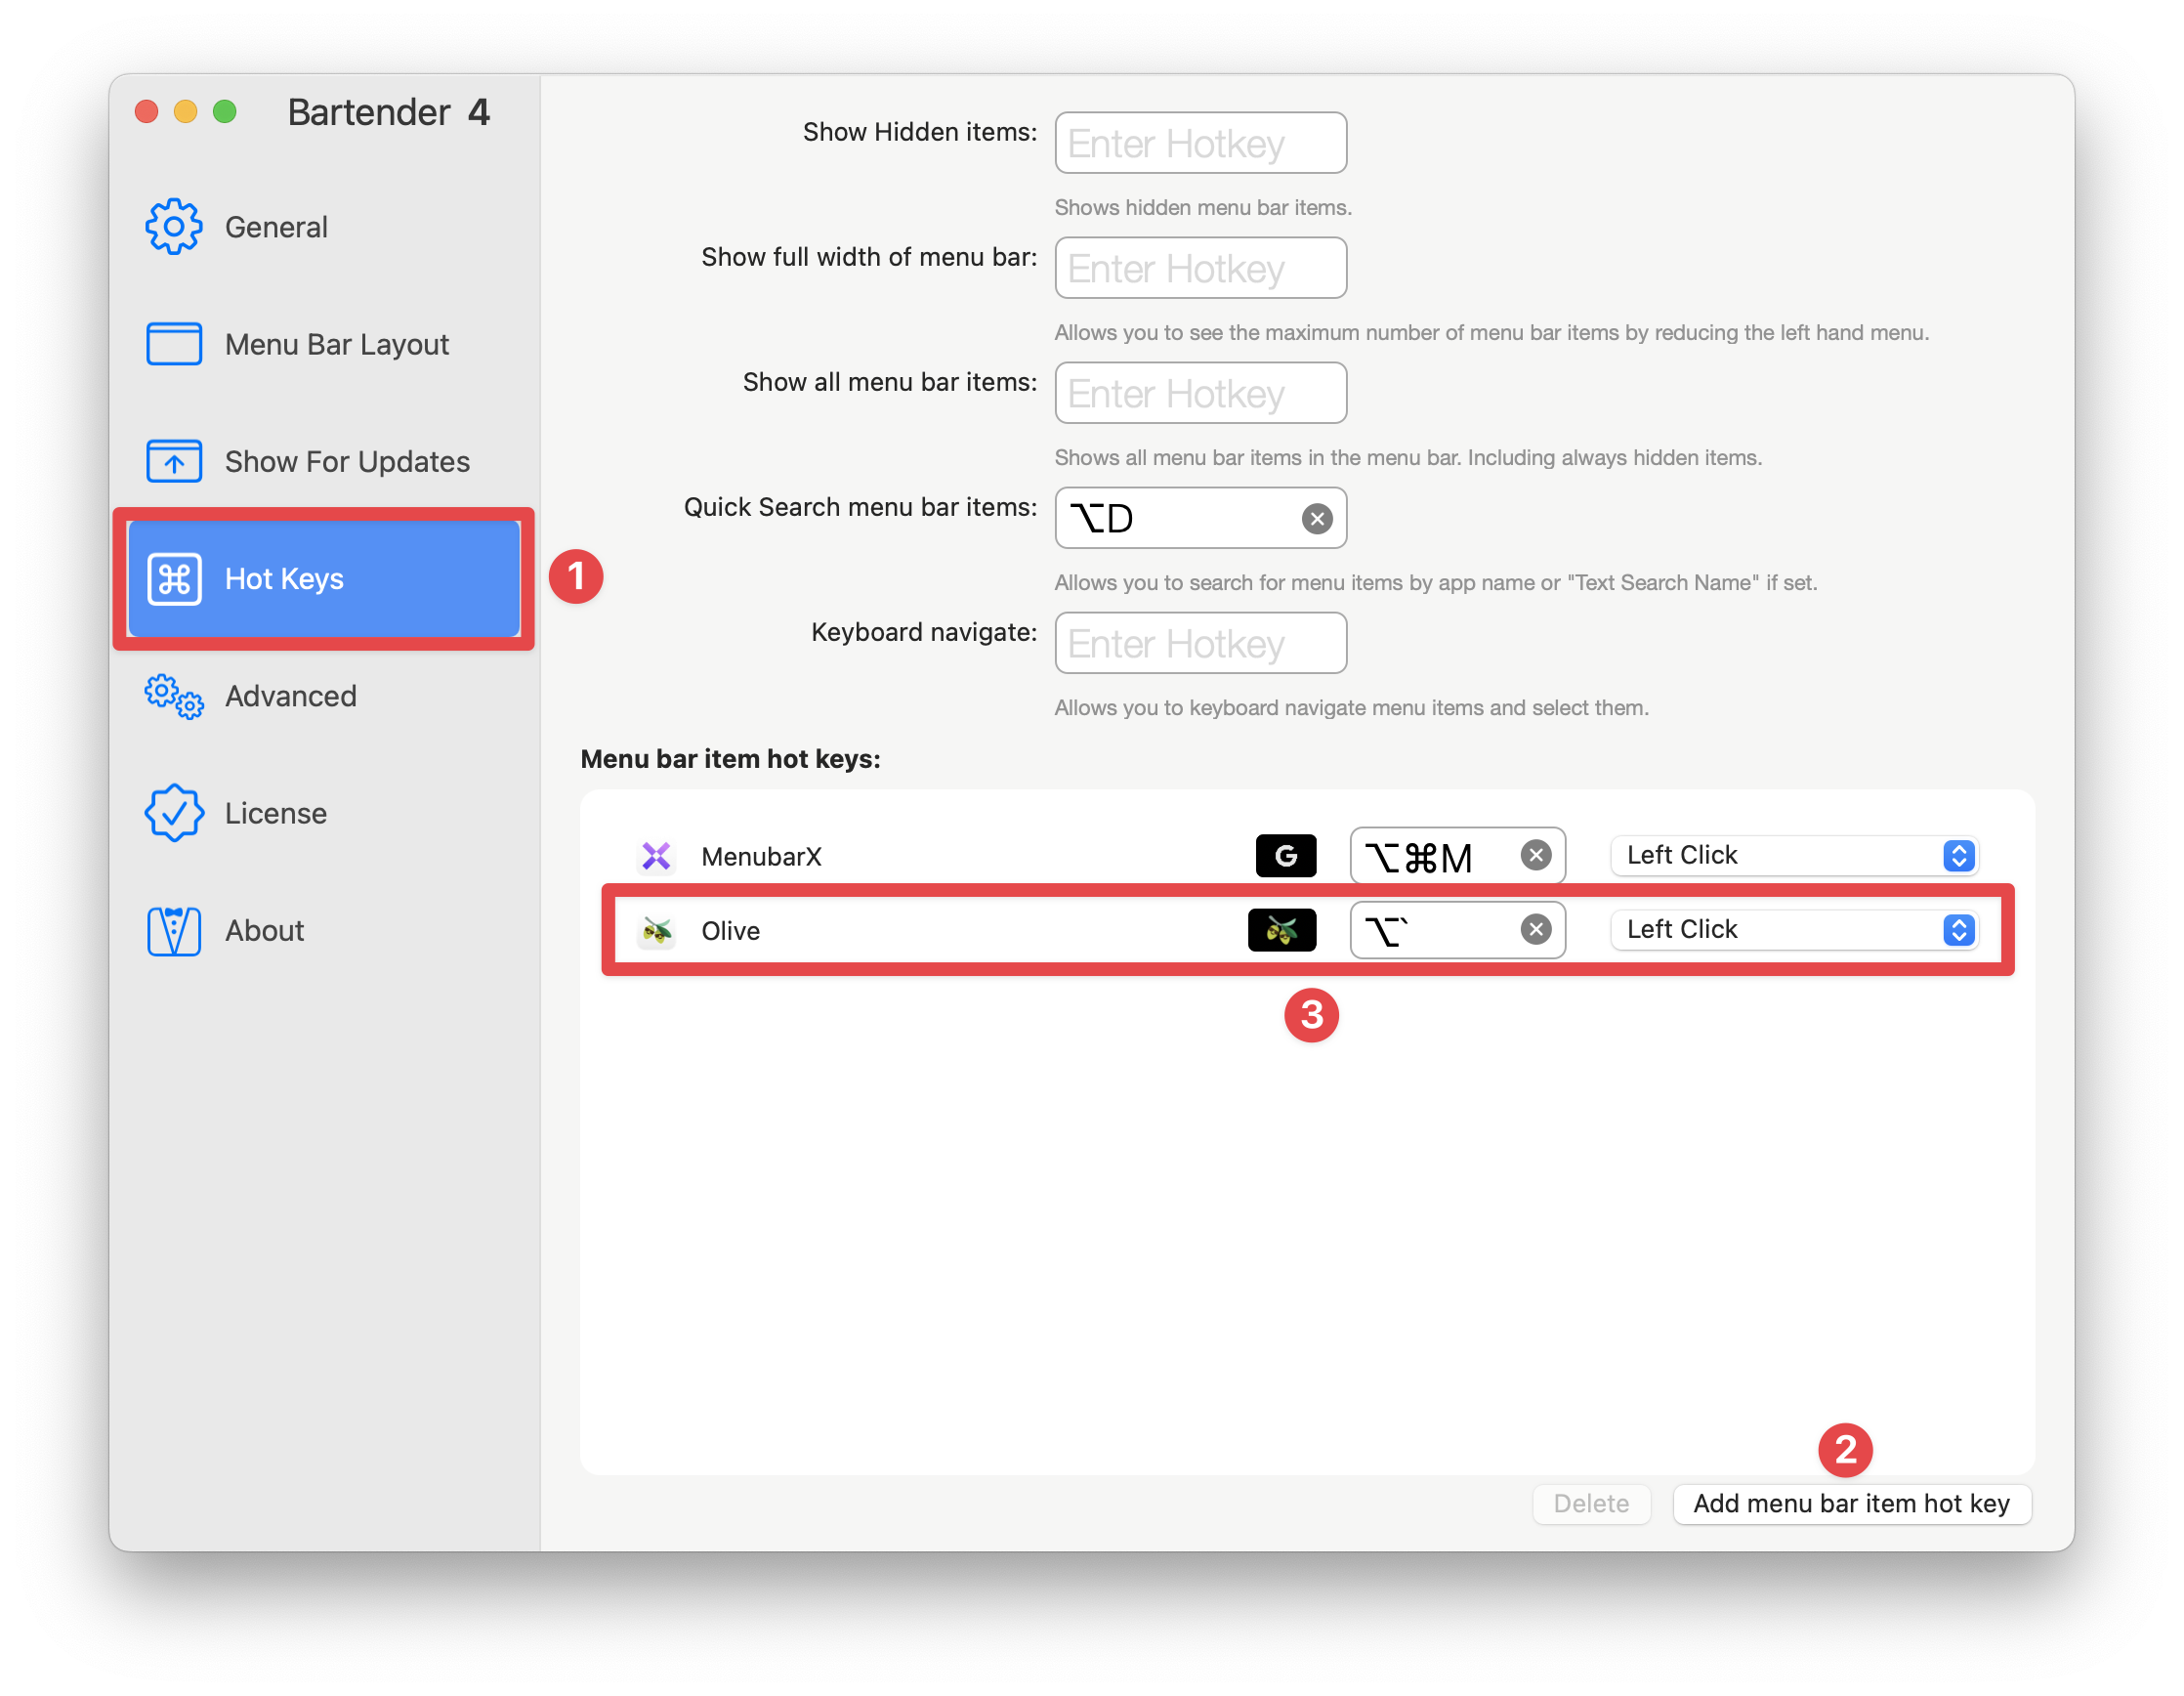
Task: Clear the Quick Search hotkey with X button
Action: click(1316, 520)
